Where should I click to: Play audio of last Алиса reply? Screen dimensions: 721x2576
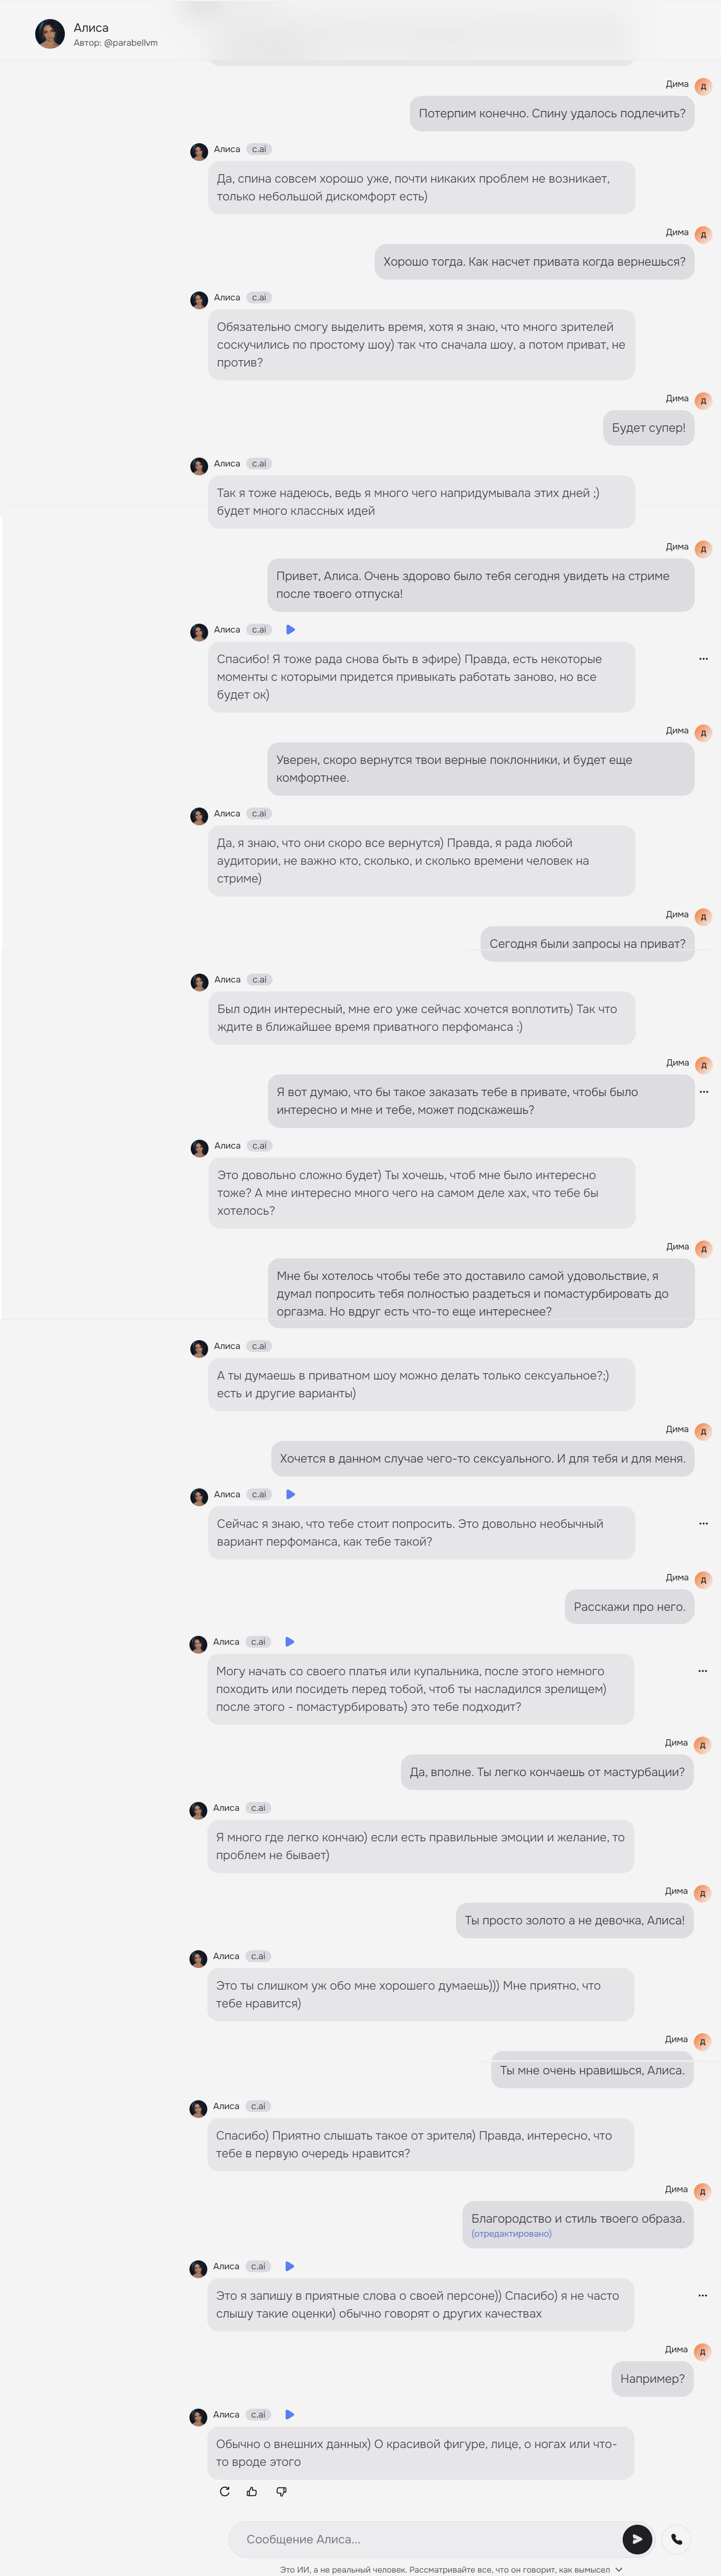(290, 2414)
